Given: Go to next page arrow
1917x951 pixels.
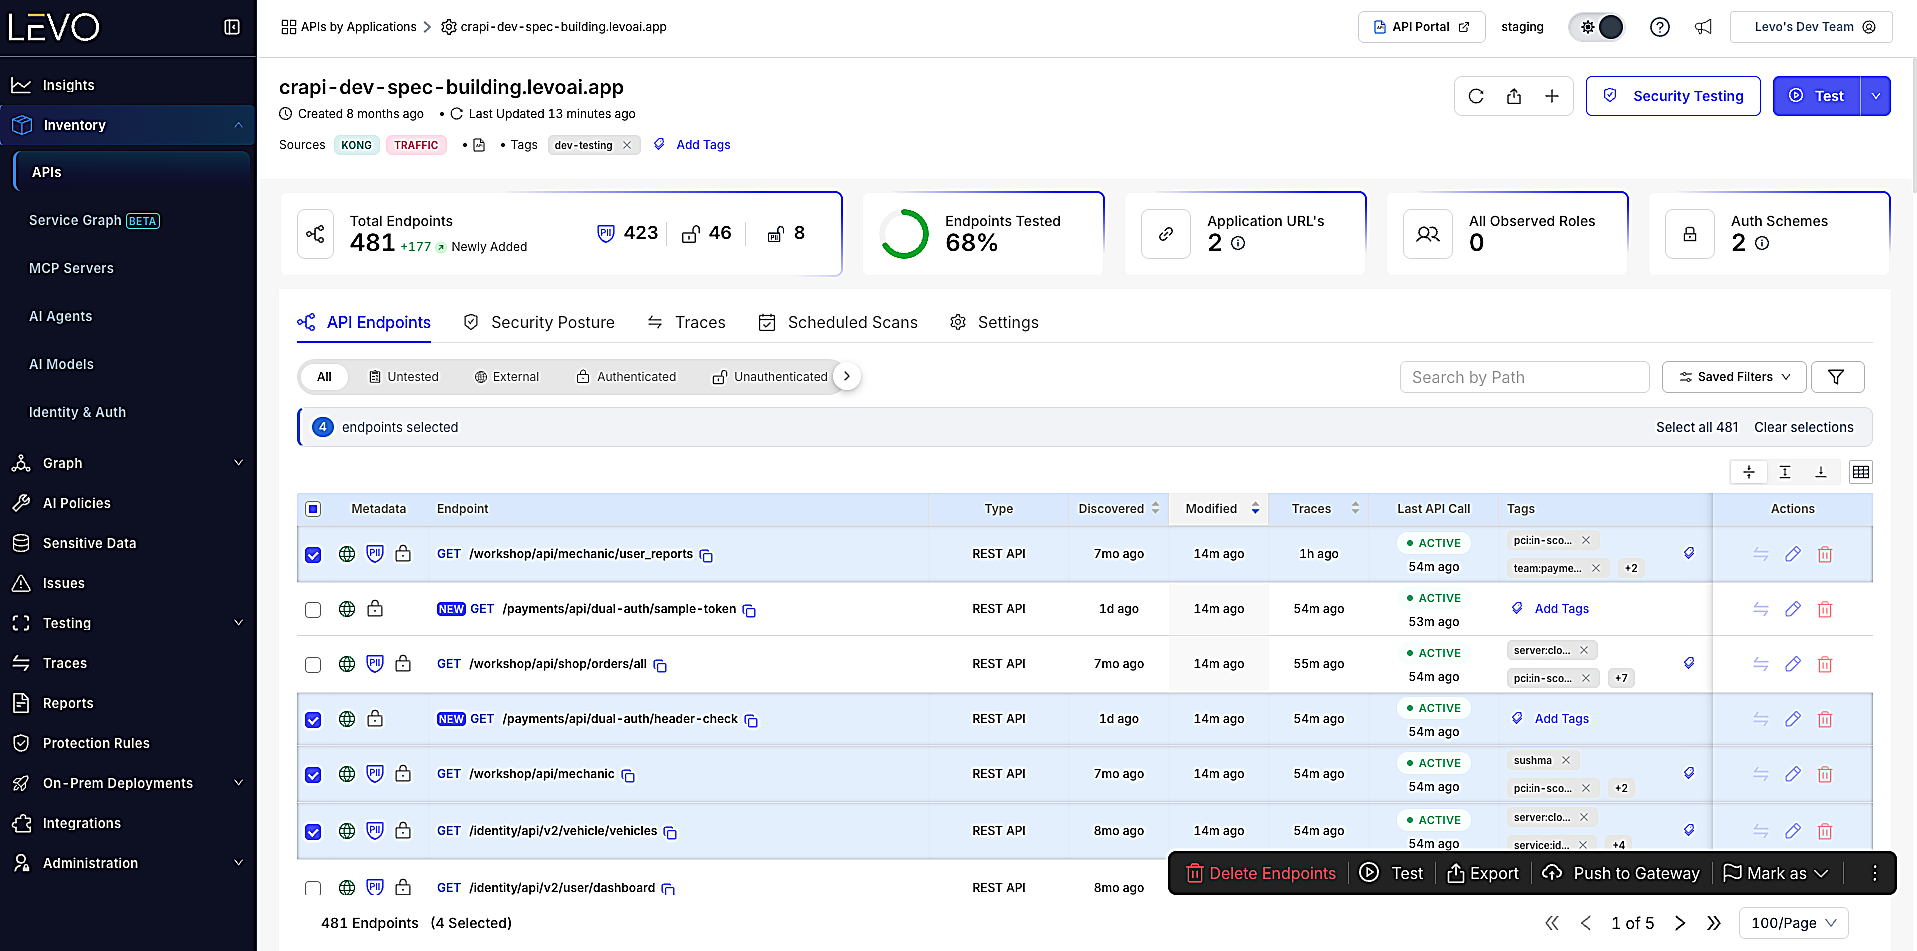Looking at the screenshot, I should click(x=1680, y=923).
